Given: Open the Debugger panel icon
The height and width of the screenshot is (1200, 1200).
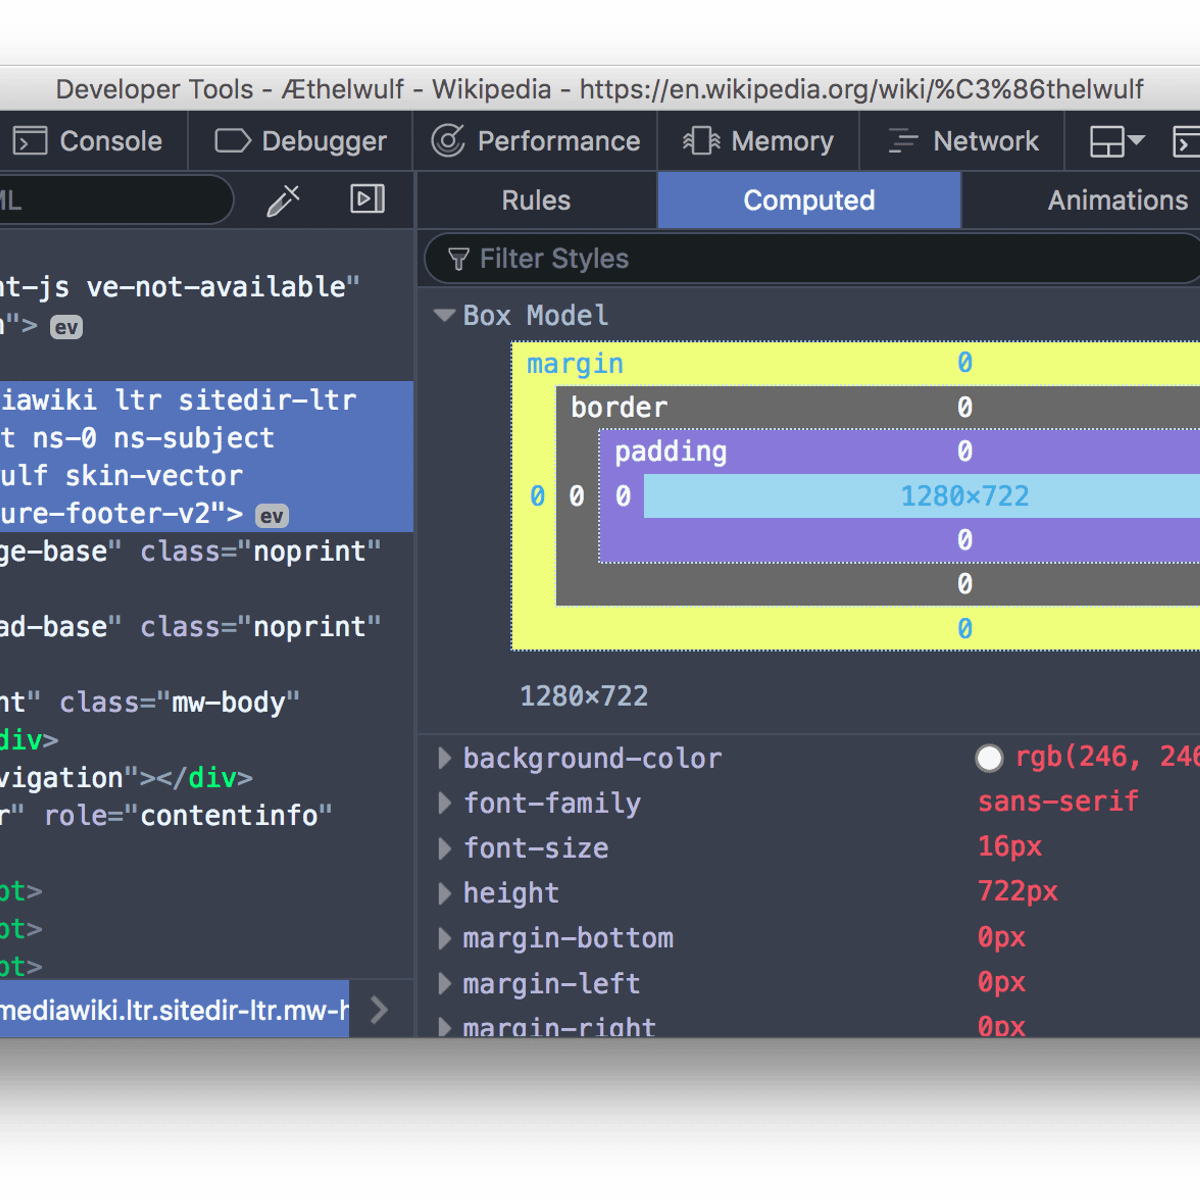Looking at the screenshot, I should [x=232, y=141].
